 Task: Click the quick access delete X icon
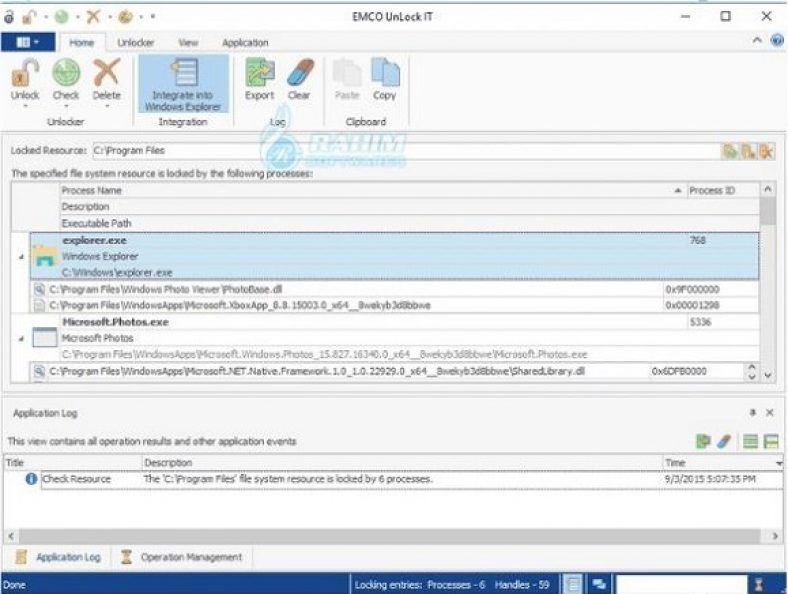tap(93, 17)
